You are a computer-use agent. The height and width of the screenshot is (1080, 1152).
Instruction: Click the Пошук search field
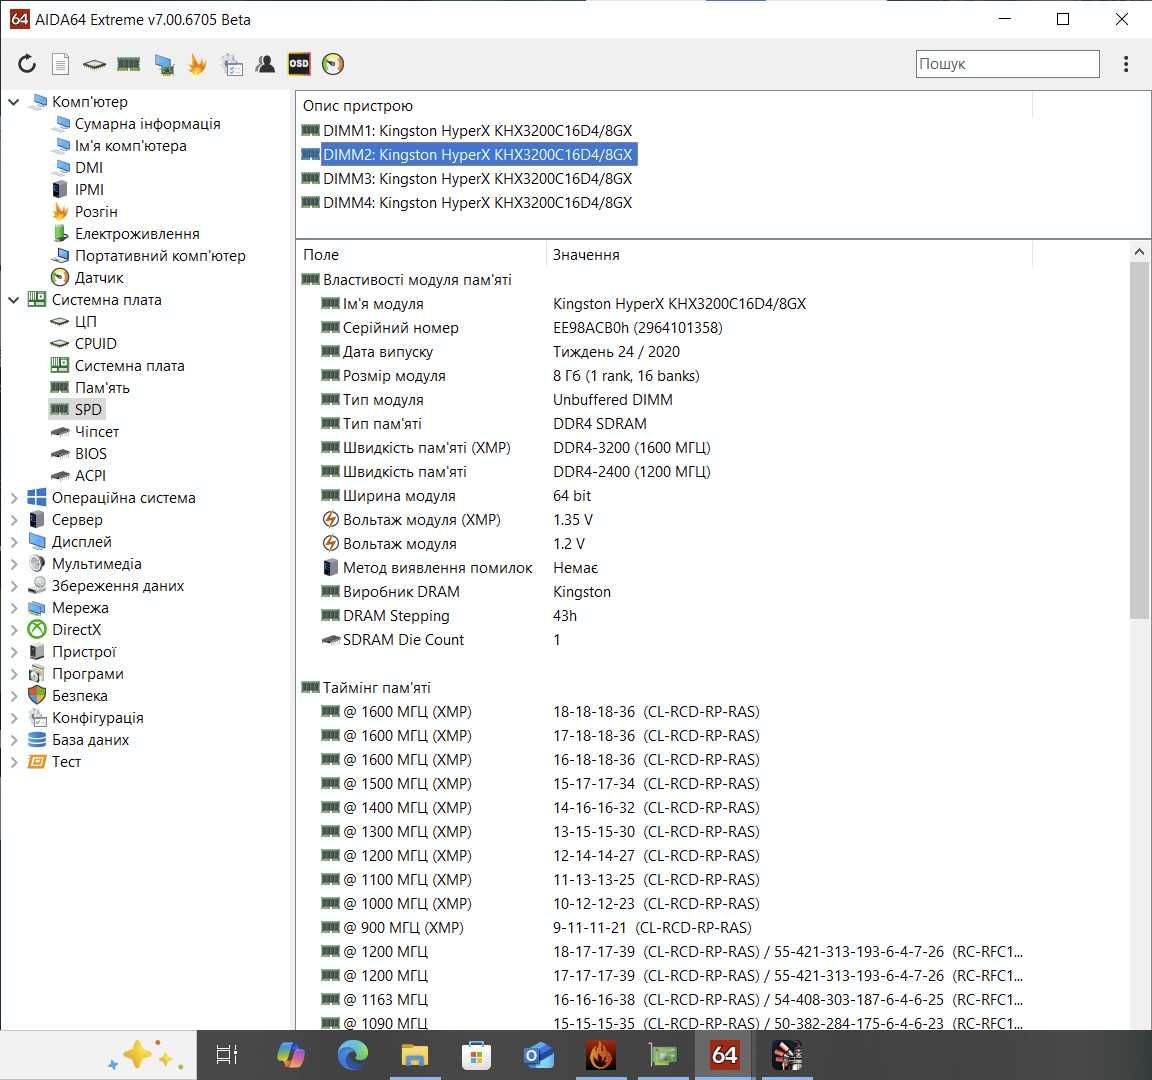[1007, 64]
